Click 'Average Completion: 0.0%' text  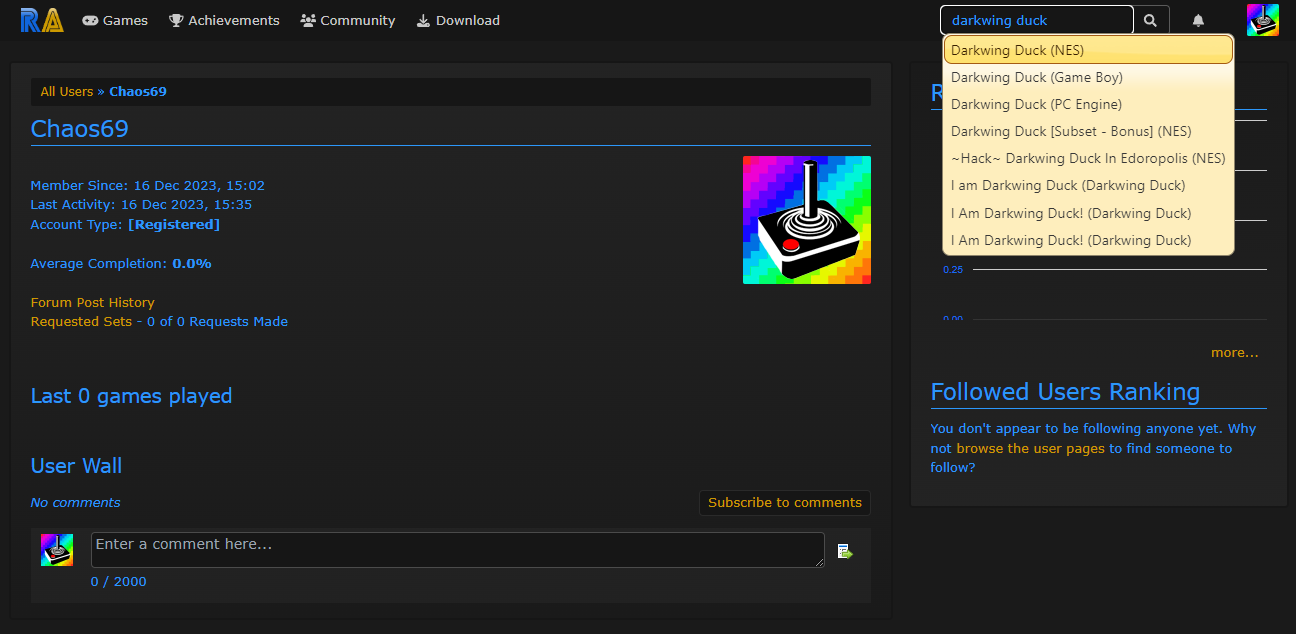point(121,264)
